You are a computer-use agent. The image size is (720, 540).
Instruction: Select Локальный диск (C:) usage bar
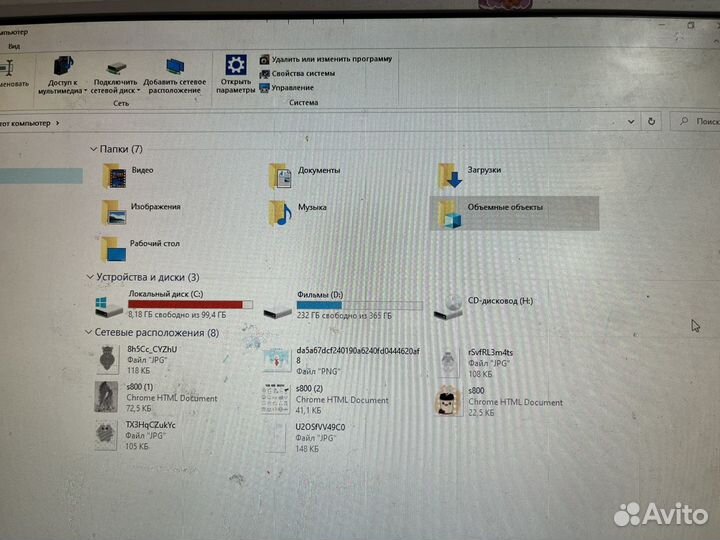pyautogui.click(x=189, y=304)
